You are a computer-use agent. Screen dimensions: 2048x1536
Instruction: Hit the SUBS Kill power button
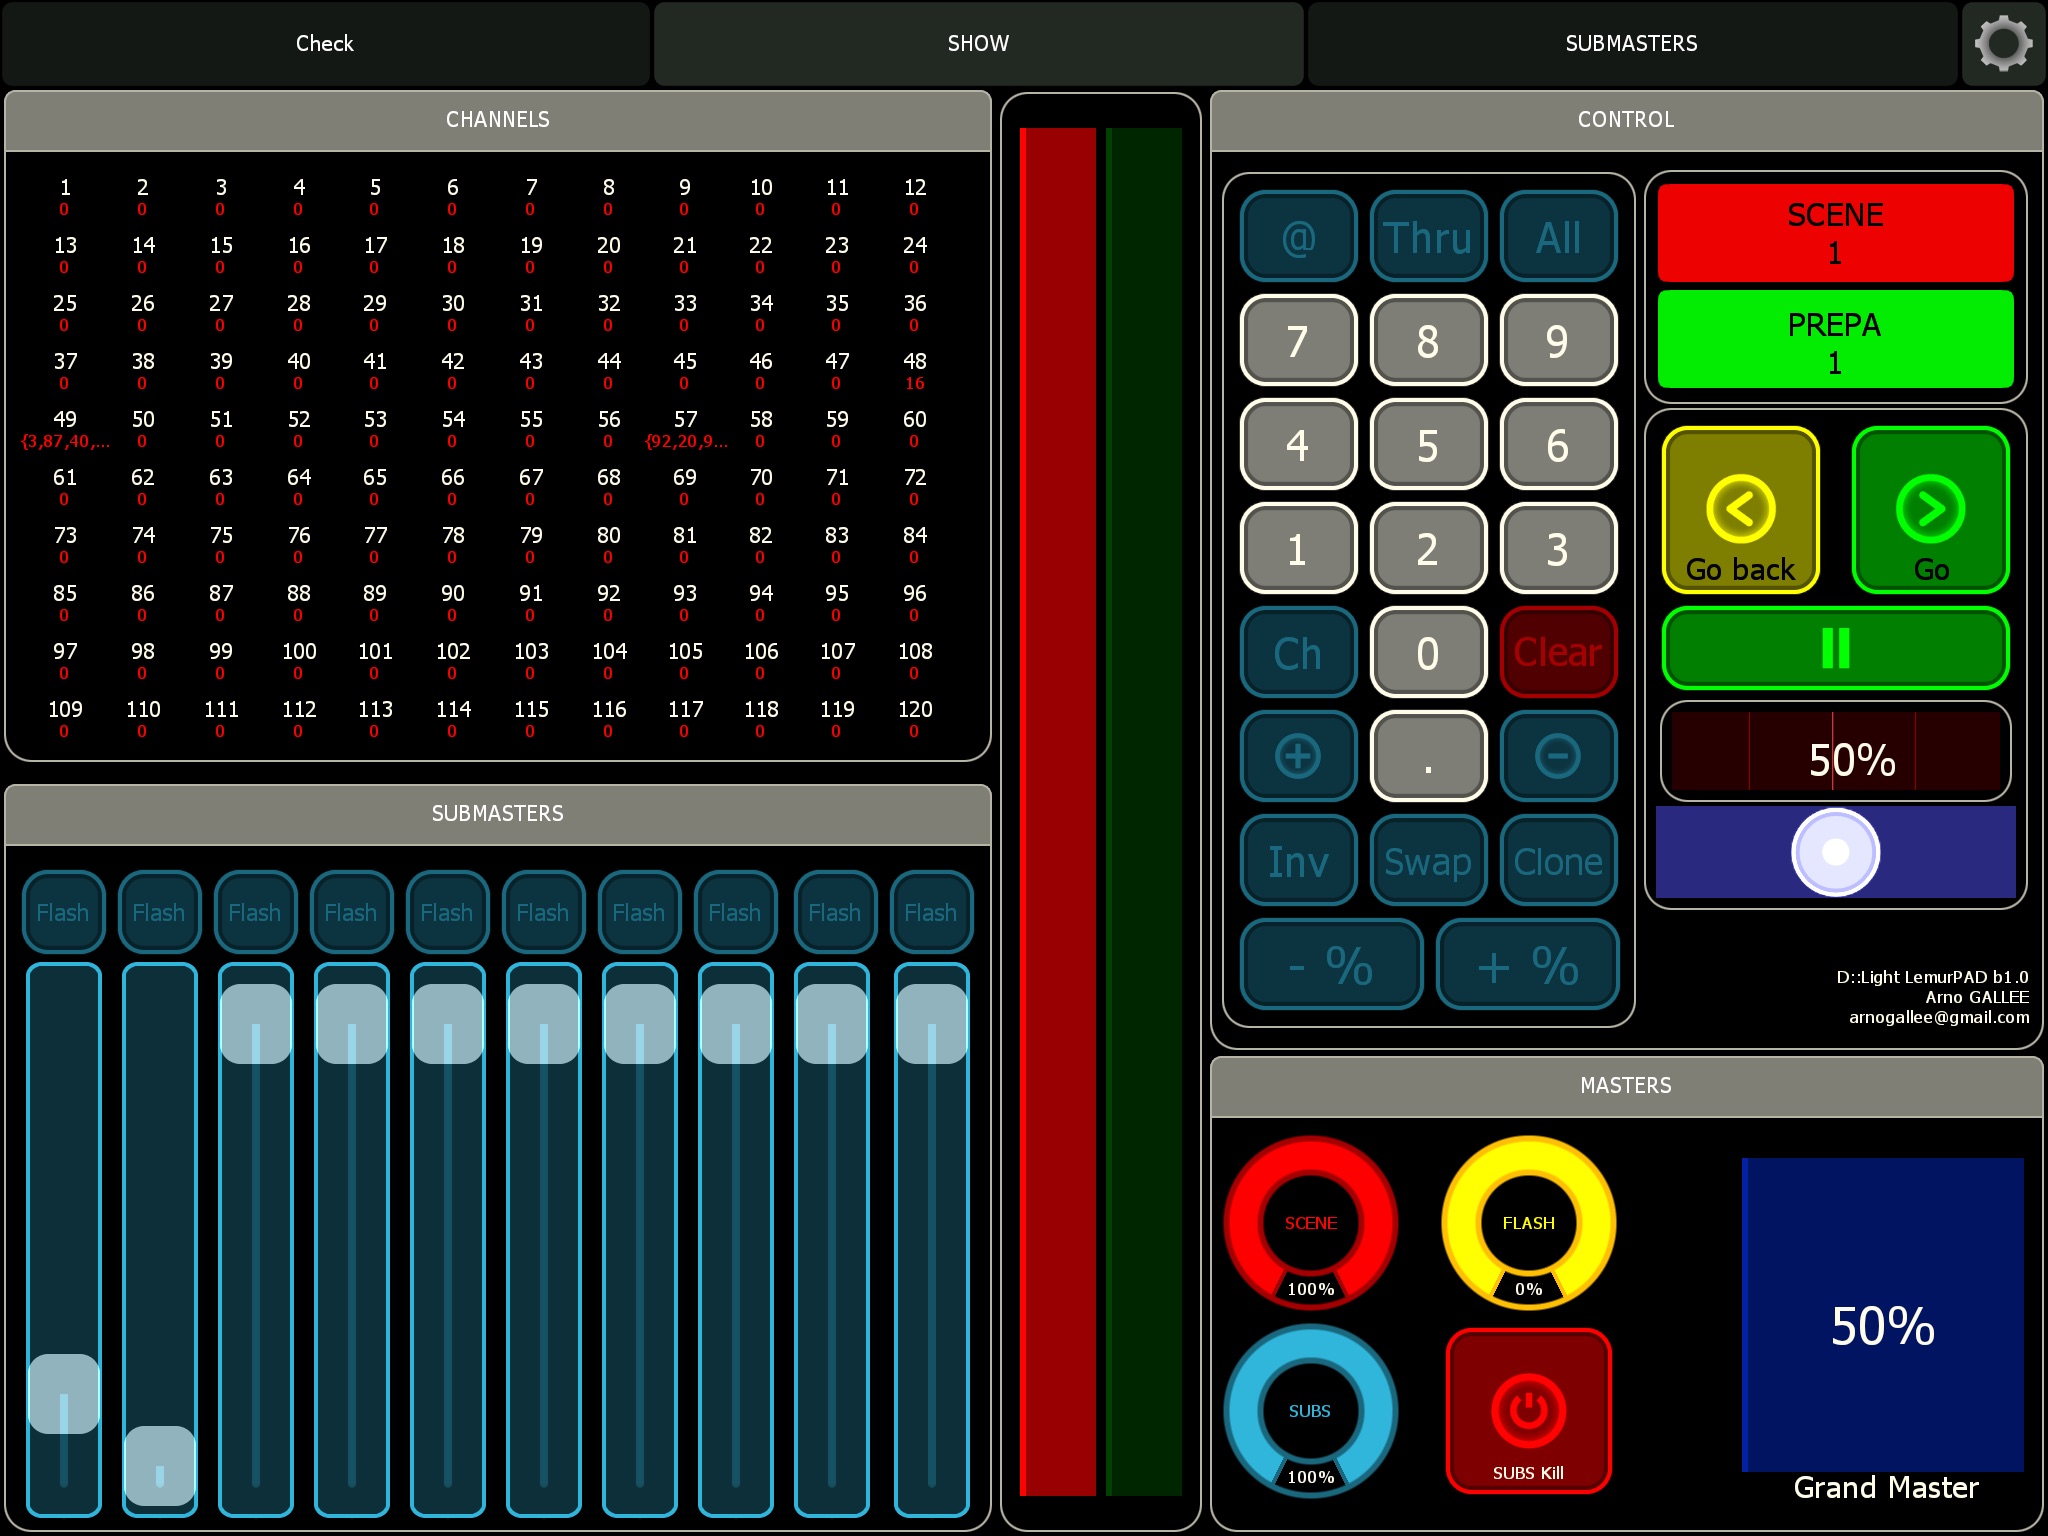point(1528,1411)
